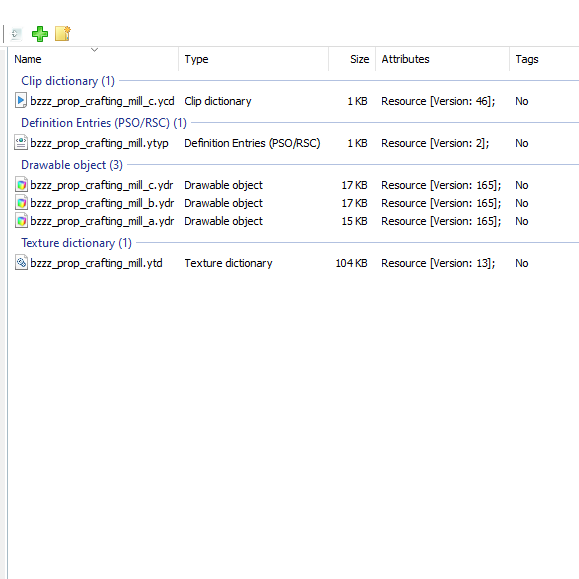Collapse the Clip dictionary (1) group
Image resolution: width=579 pixels, height=579 pixels.
click(68, 81)
